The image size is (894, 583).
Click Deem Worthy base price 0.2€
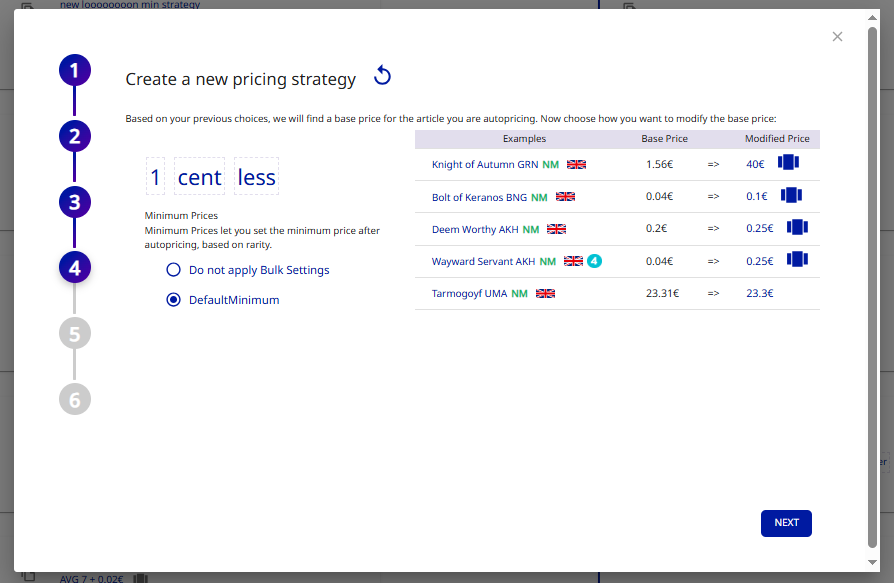(x=656, y=228)
